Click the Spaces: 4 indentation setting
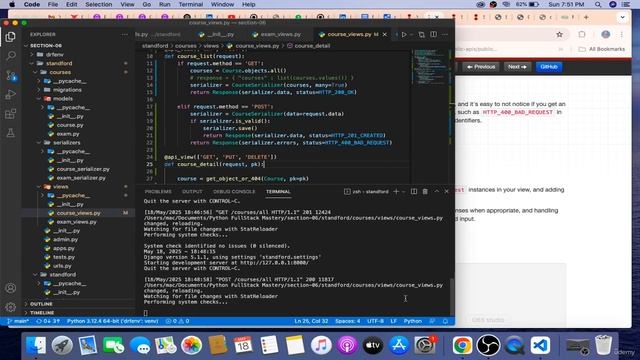Viewport: 640px width, 360px height. pos(347,321)
